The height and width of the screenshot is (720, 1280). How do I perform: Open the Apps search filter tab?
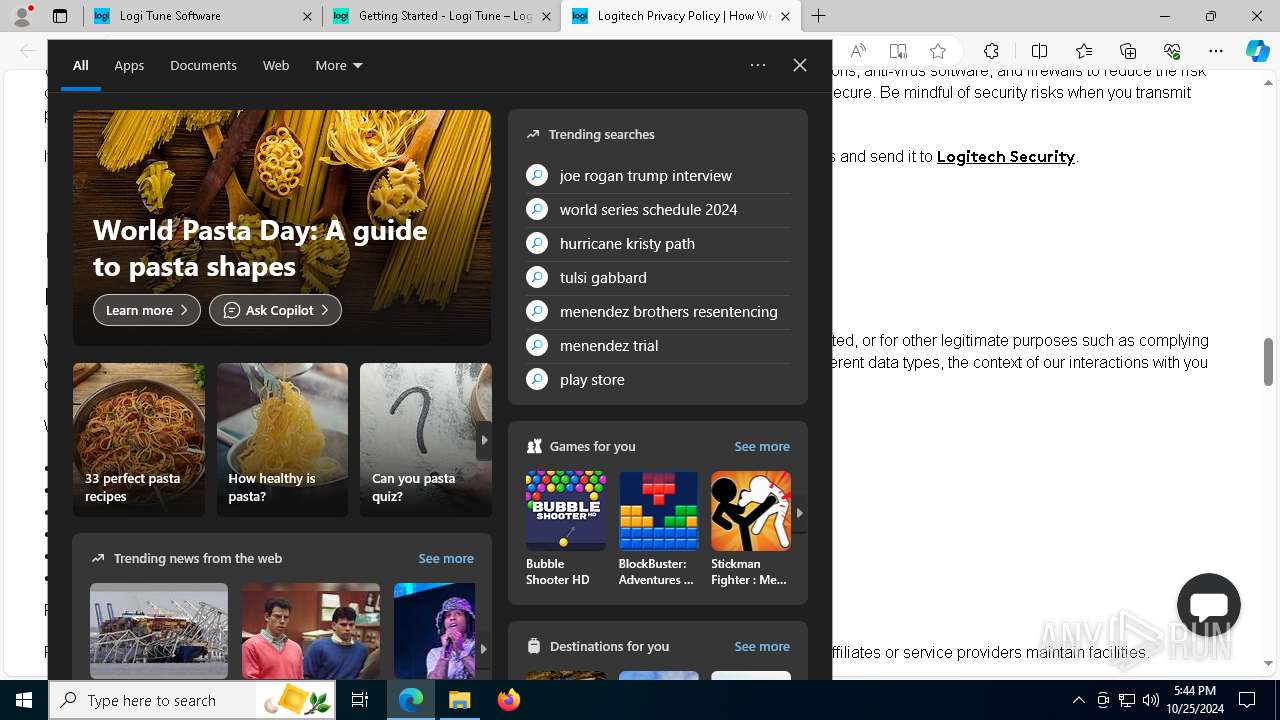pyautogui.click(x=129, y=65)
